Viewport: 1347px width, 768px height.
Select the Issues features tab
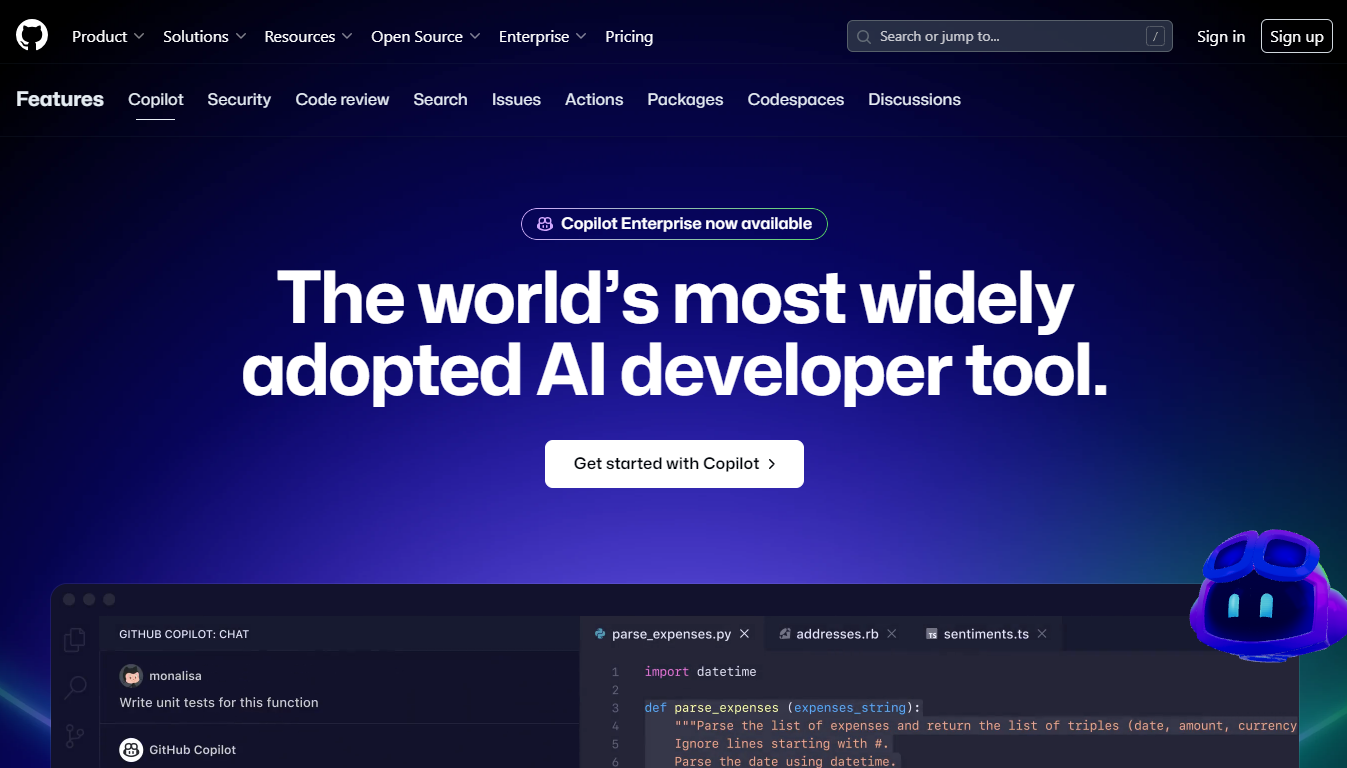pos(516,100)
